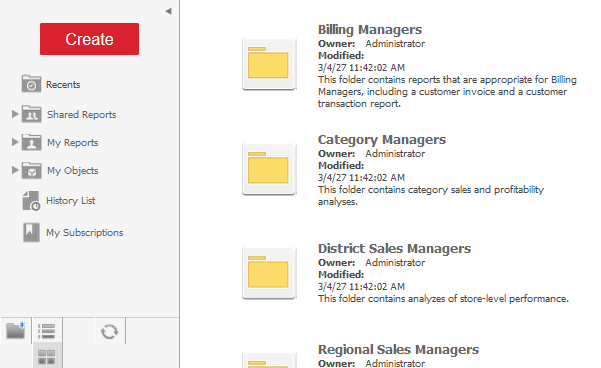Screen dimensions: 601x368
Task: Expand the Shared Reports tree arrow
Action: (15, 114)
